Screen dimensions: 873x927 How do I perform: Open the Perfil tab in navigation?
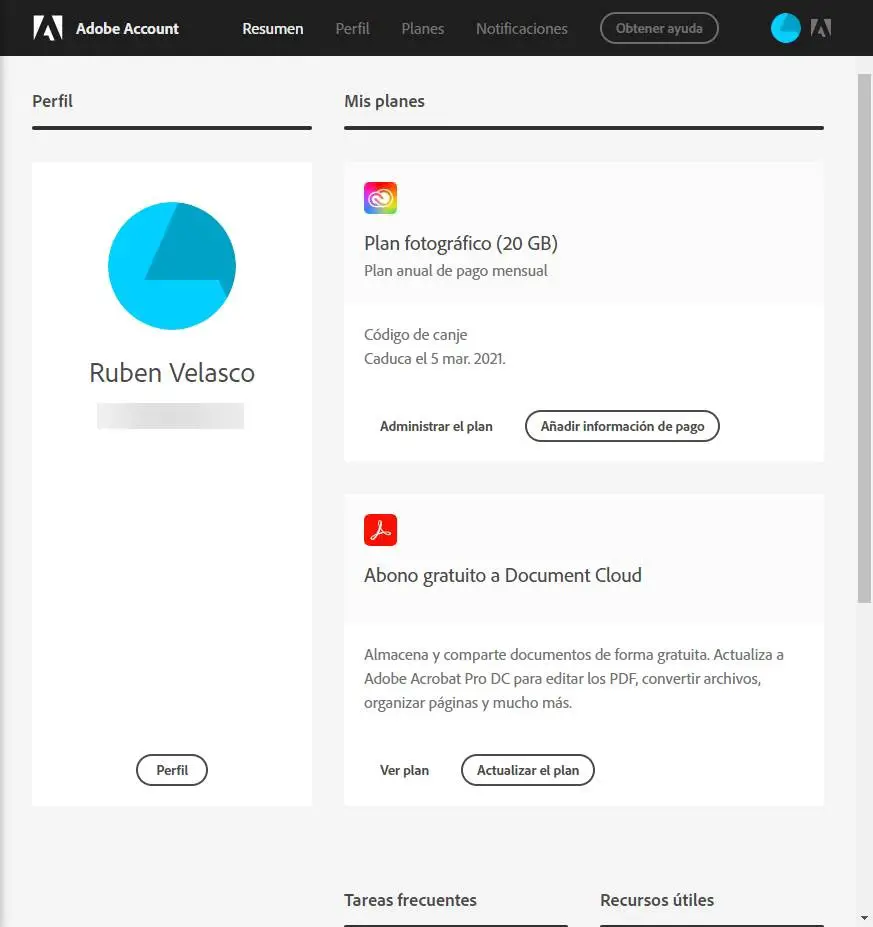point(352,28)
